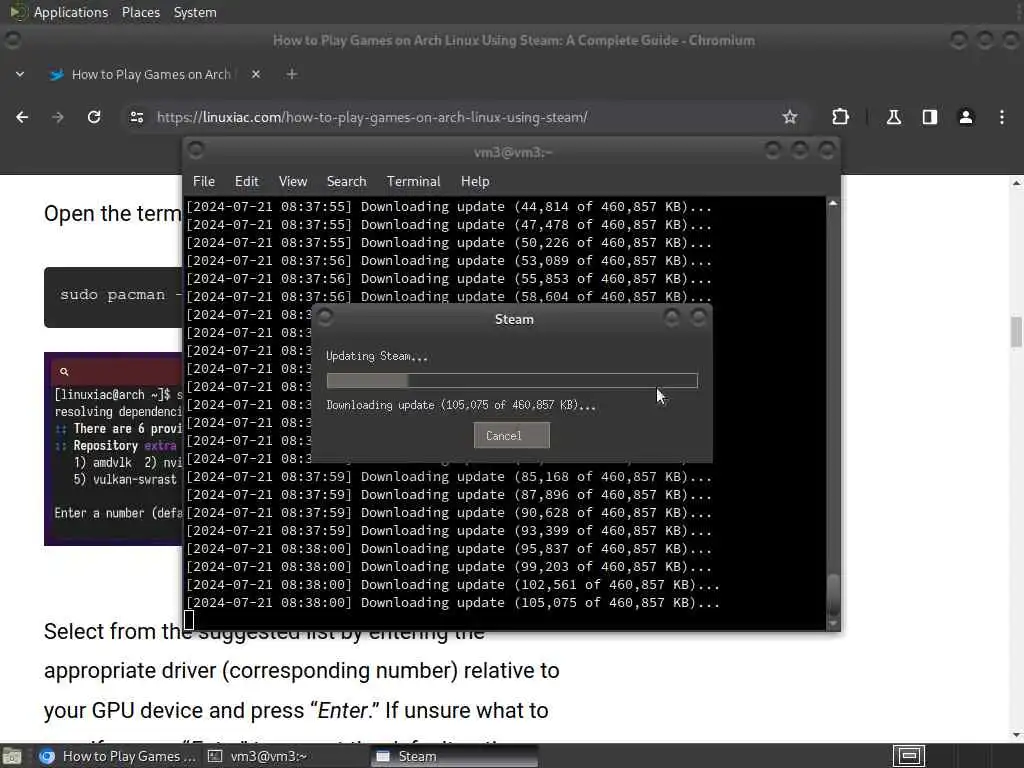1024x768 pixels.
Task: Click the terminal scrollbar down arrow
Action: [x=833, y=624]
